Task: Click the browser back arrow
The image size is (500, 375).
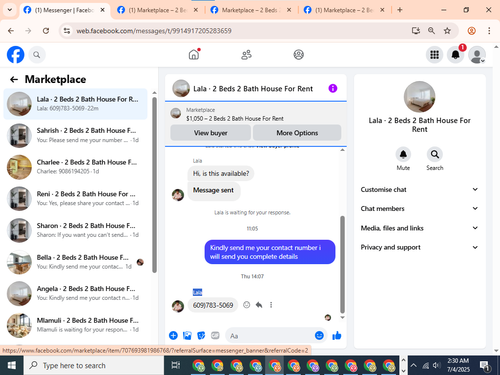Action: point(11,31)
